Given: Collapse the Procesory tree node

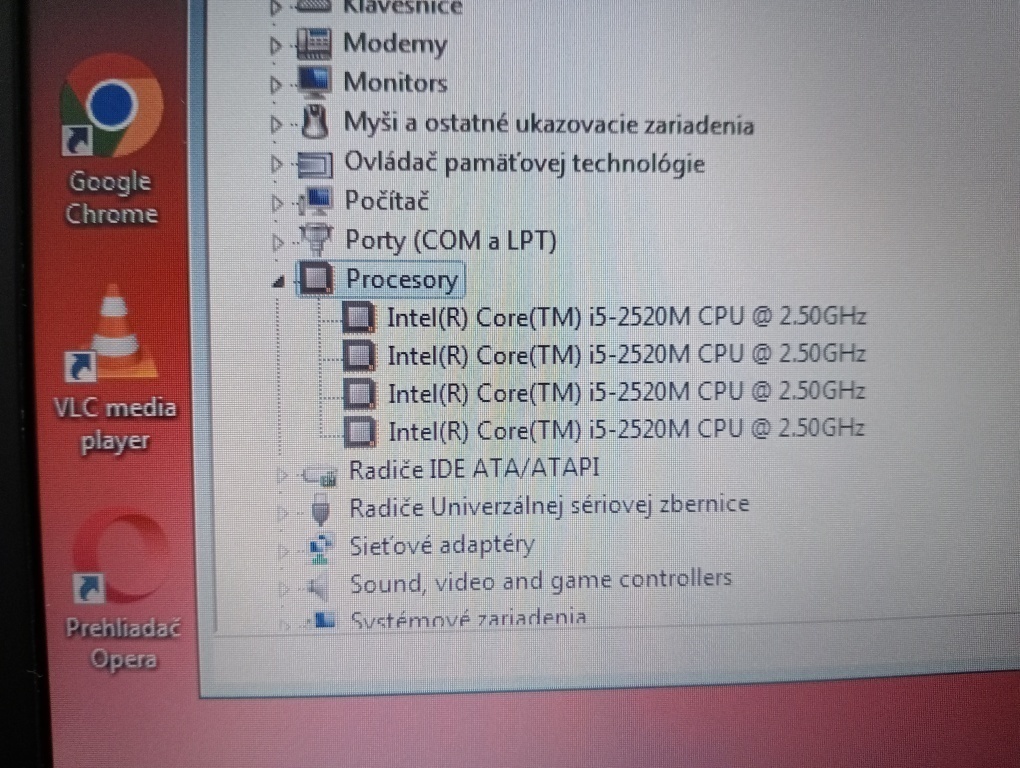Looking at the screenshot, I should pos(277,283).
